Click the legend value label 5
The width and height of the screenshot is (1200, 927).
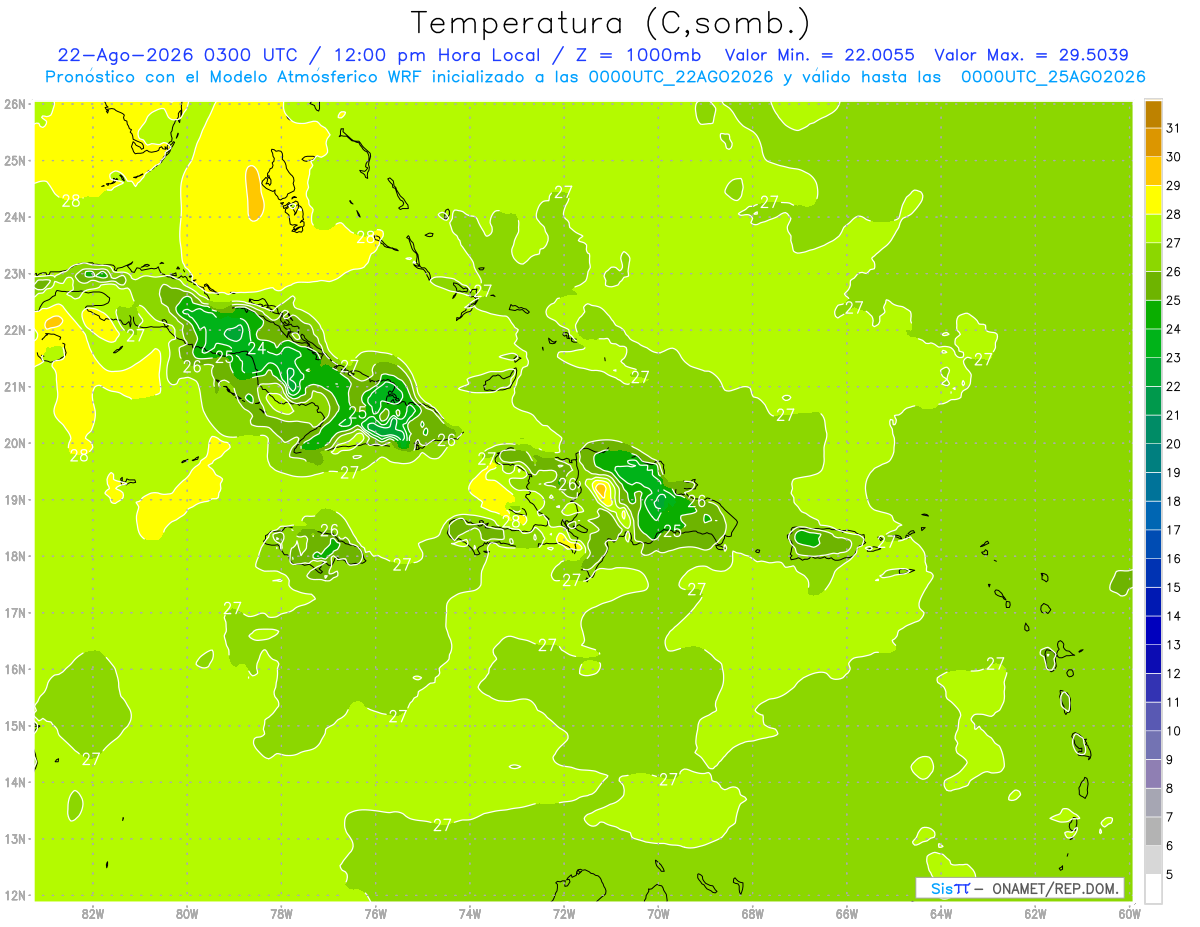[1171, 874]
